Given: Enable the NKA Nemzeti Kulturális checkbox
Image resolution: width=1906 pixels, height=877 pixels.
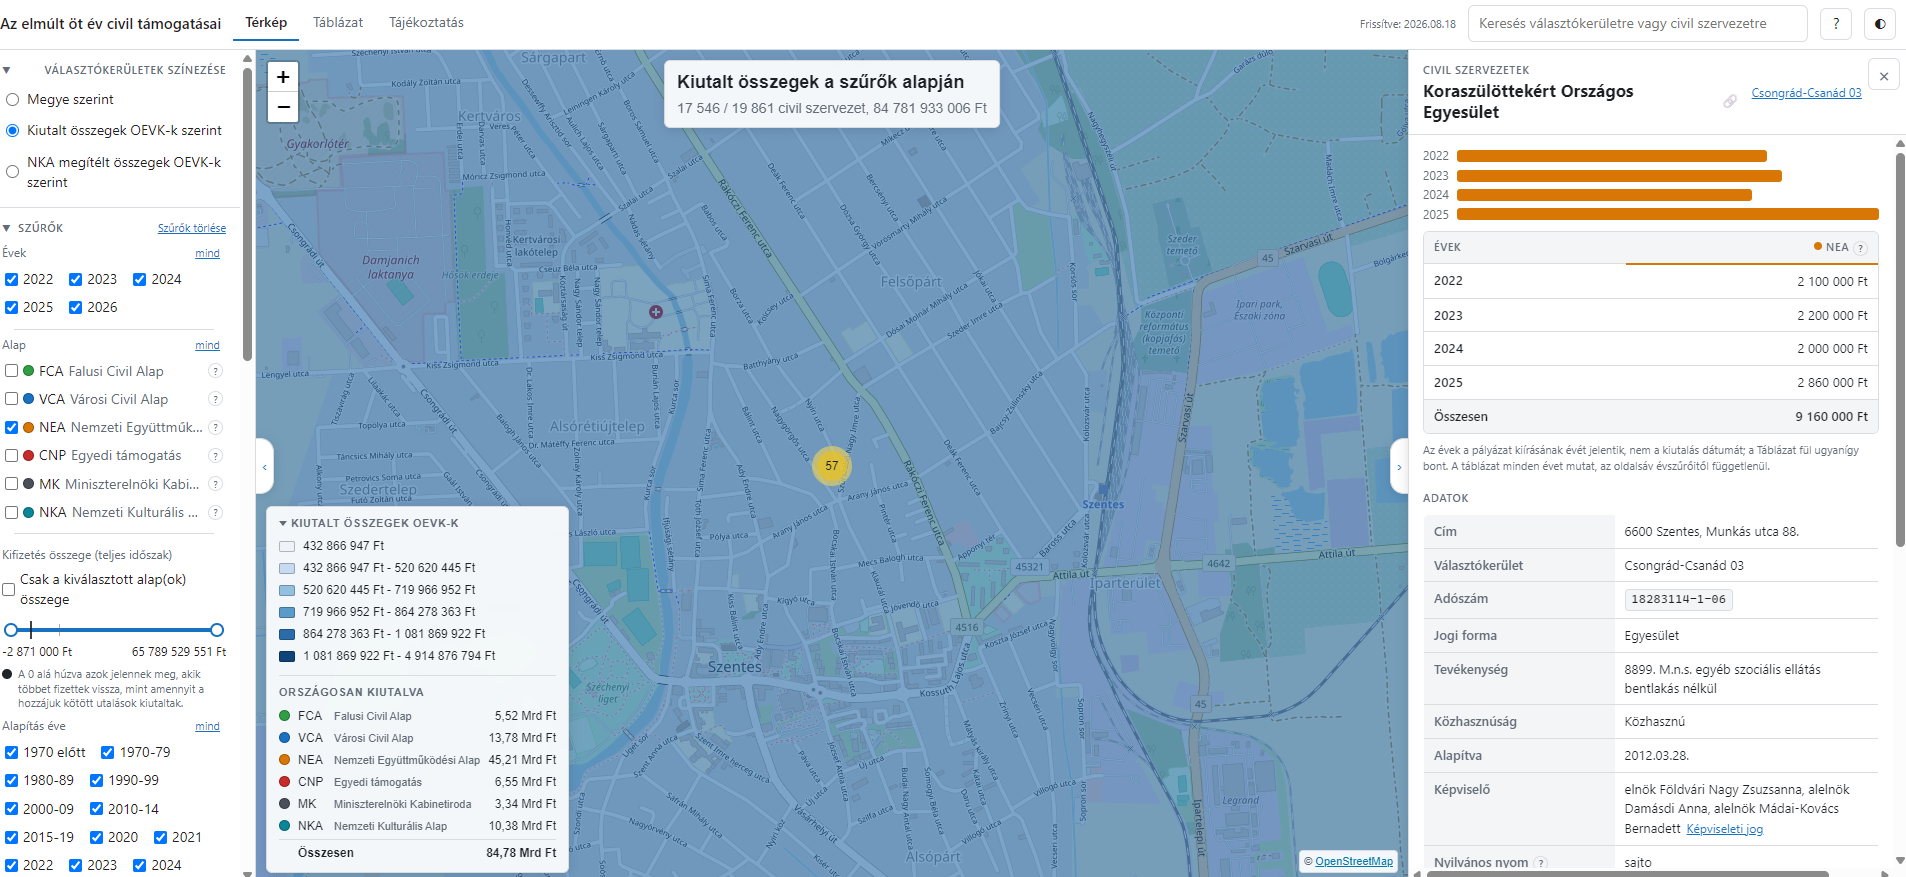Looking at the screenshot, I should (x=12, y=512).
